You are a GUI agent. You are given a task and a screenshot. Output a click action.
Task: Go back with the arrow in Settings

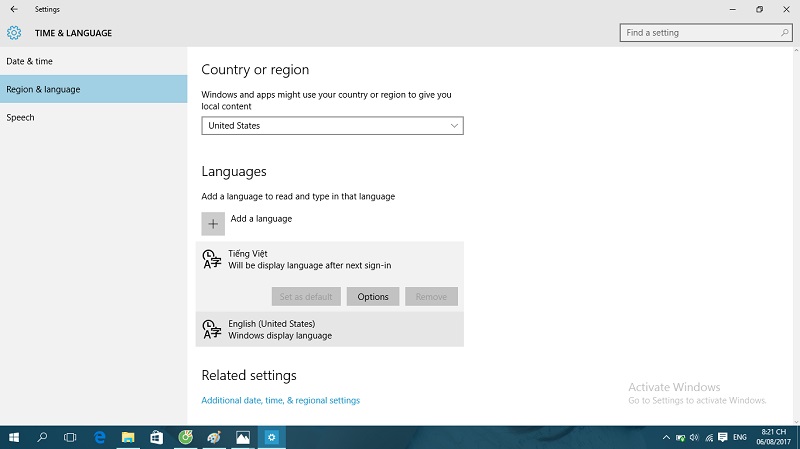14,9
